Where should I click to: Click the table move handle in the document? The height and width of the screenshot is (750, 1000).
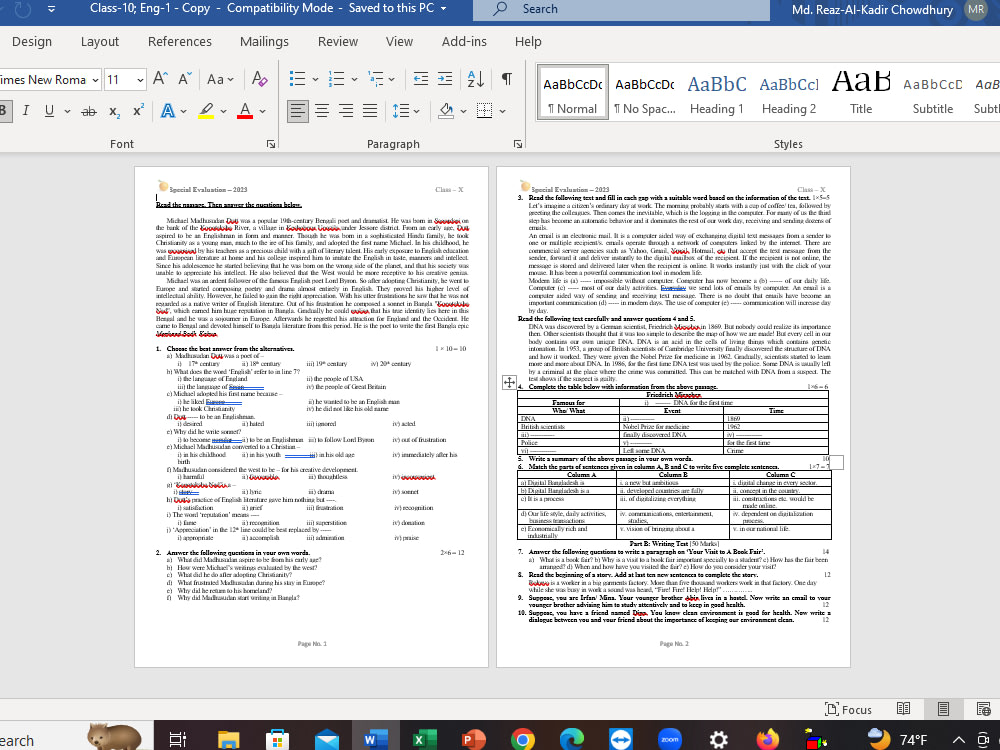click(509, 382)
